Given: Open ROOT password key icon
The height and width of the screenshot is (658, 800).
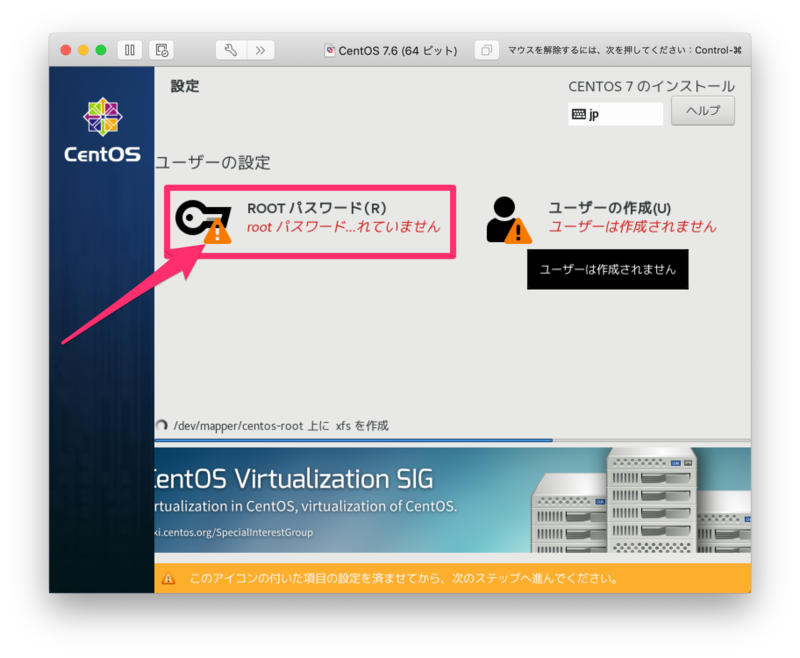Looking at the screenshot, I should click(204, 221).
